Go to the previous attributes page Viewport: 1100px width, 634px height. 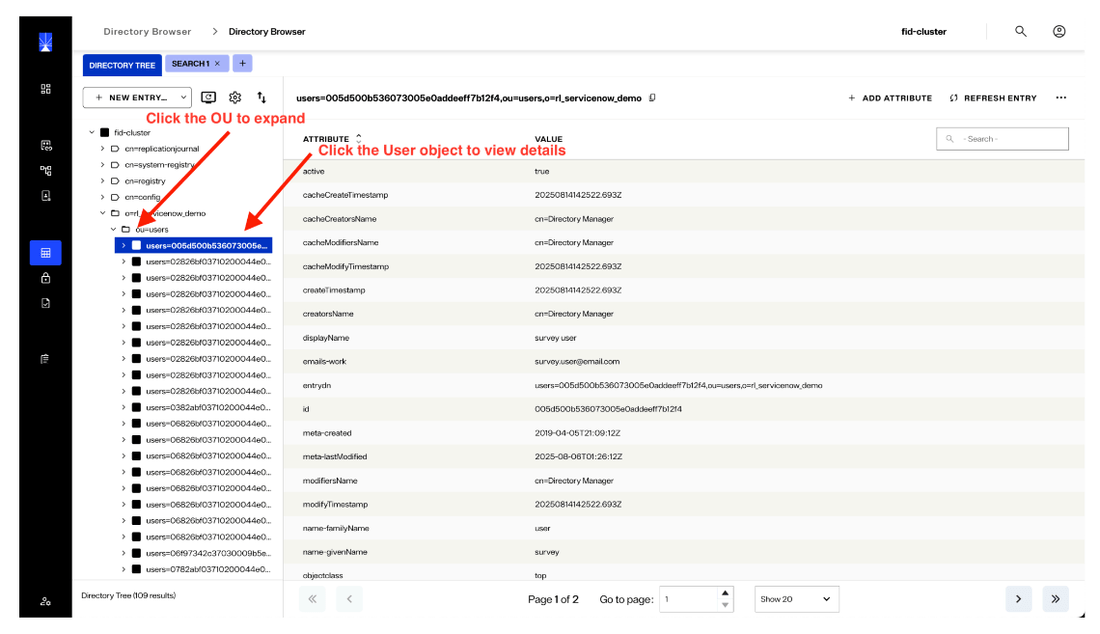click(349, 599)
